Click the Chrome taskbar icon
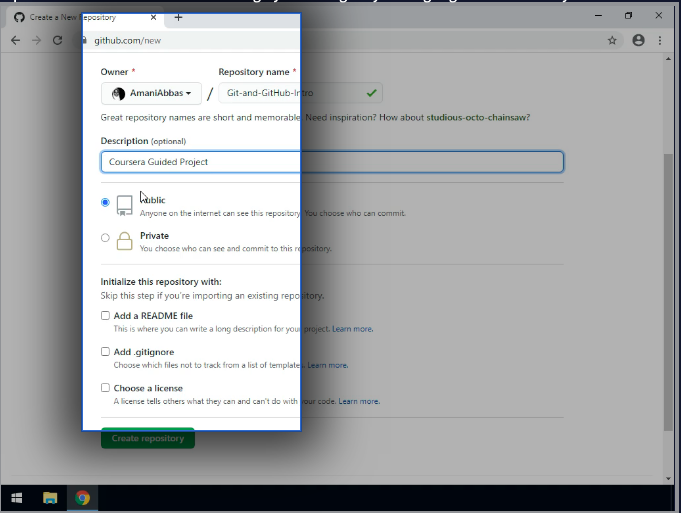The image size is (681, 513). pos(82,498)
